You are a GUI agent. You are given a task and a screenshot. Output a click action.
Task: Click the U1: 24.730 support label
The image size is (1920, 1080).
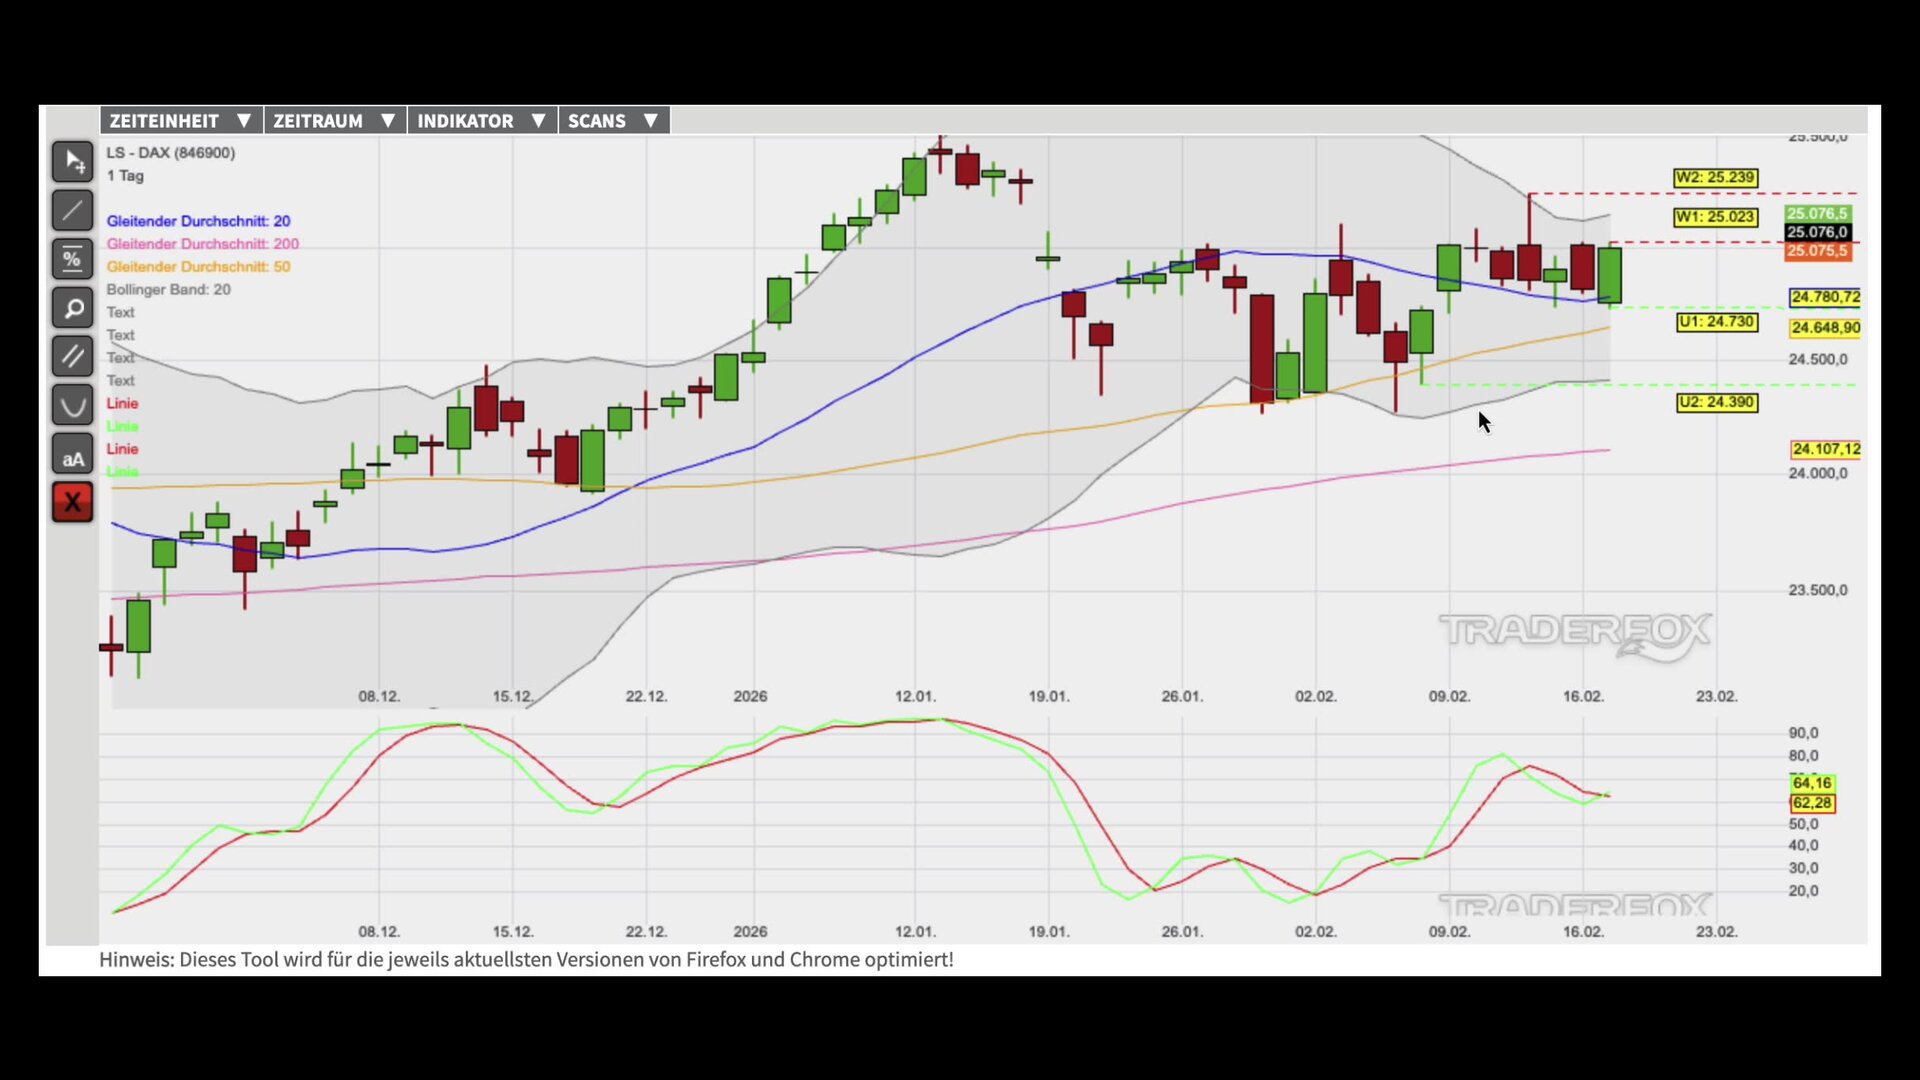click(x=1716, y=322)
